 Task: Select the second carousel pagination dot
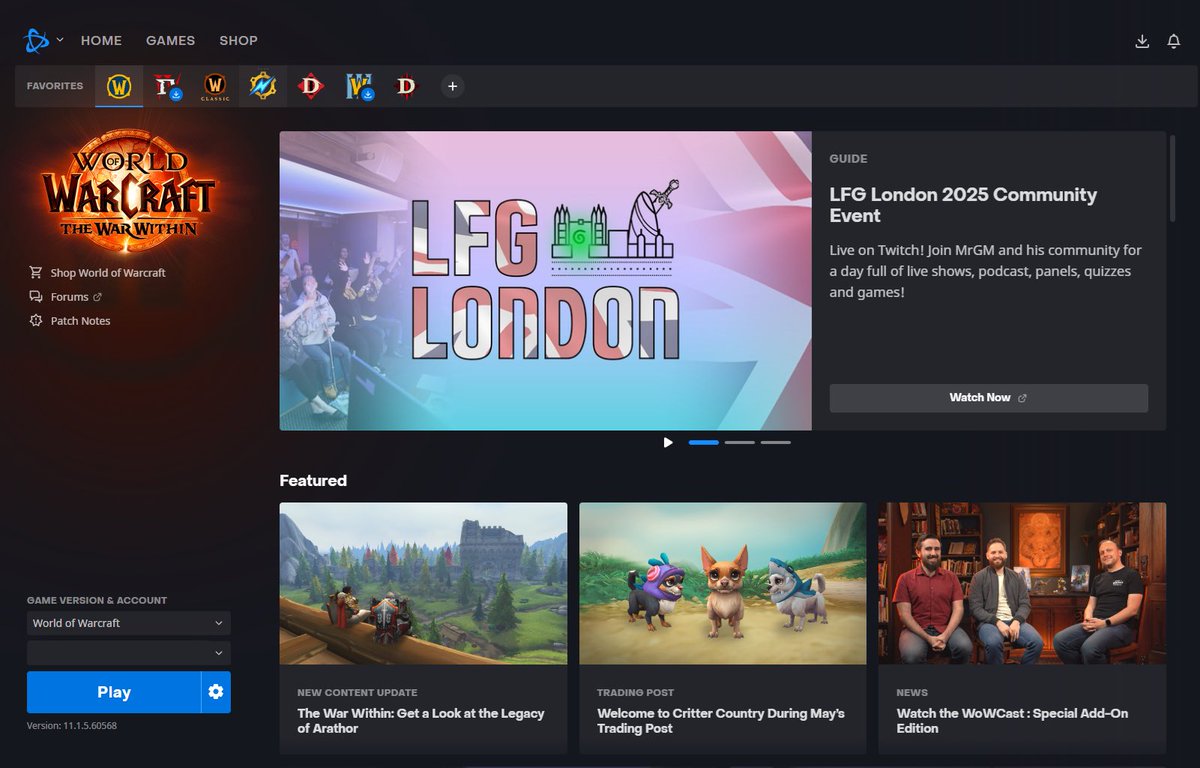click(x=740, y=441)
